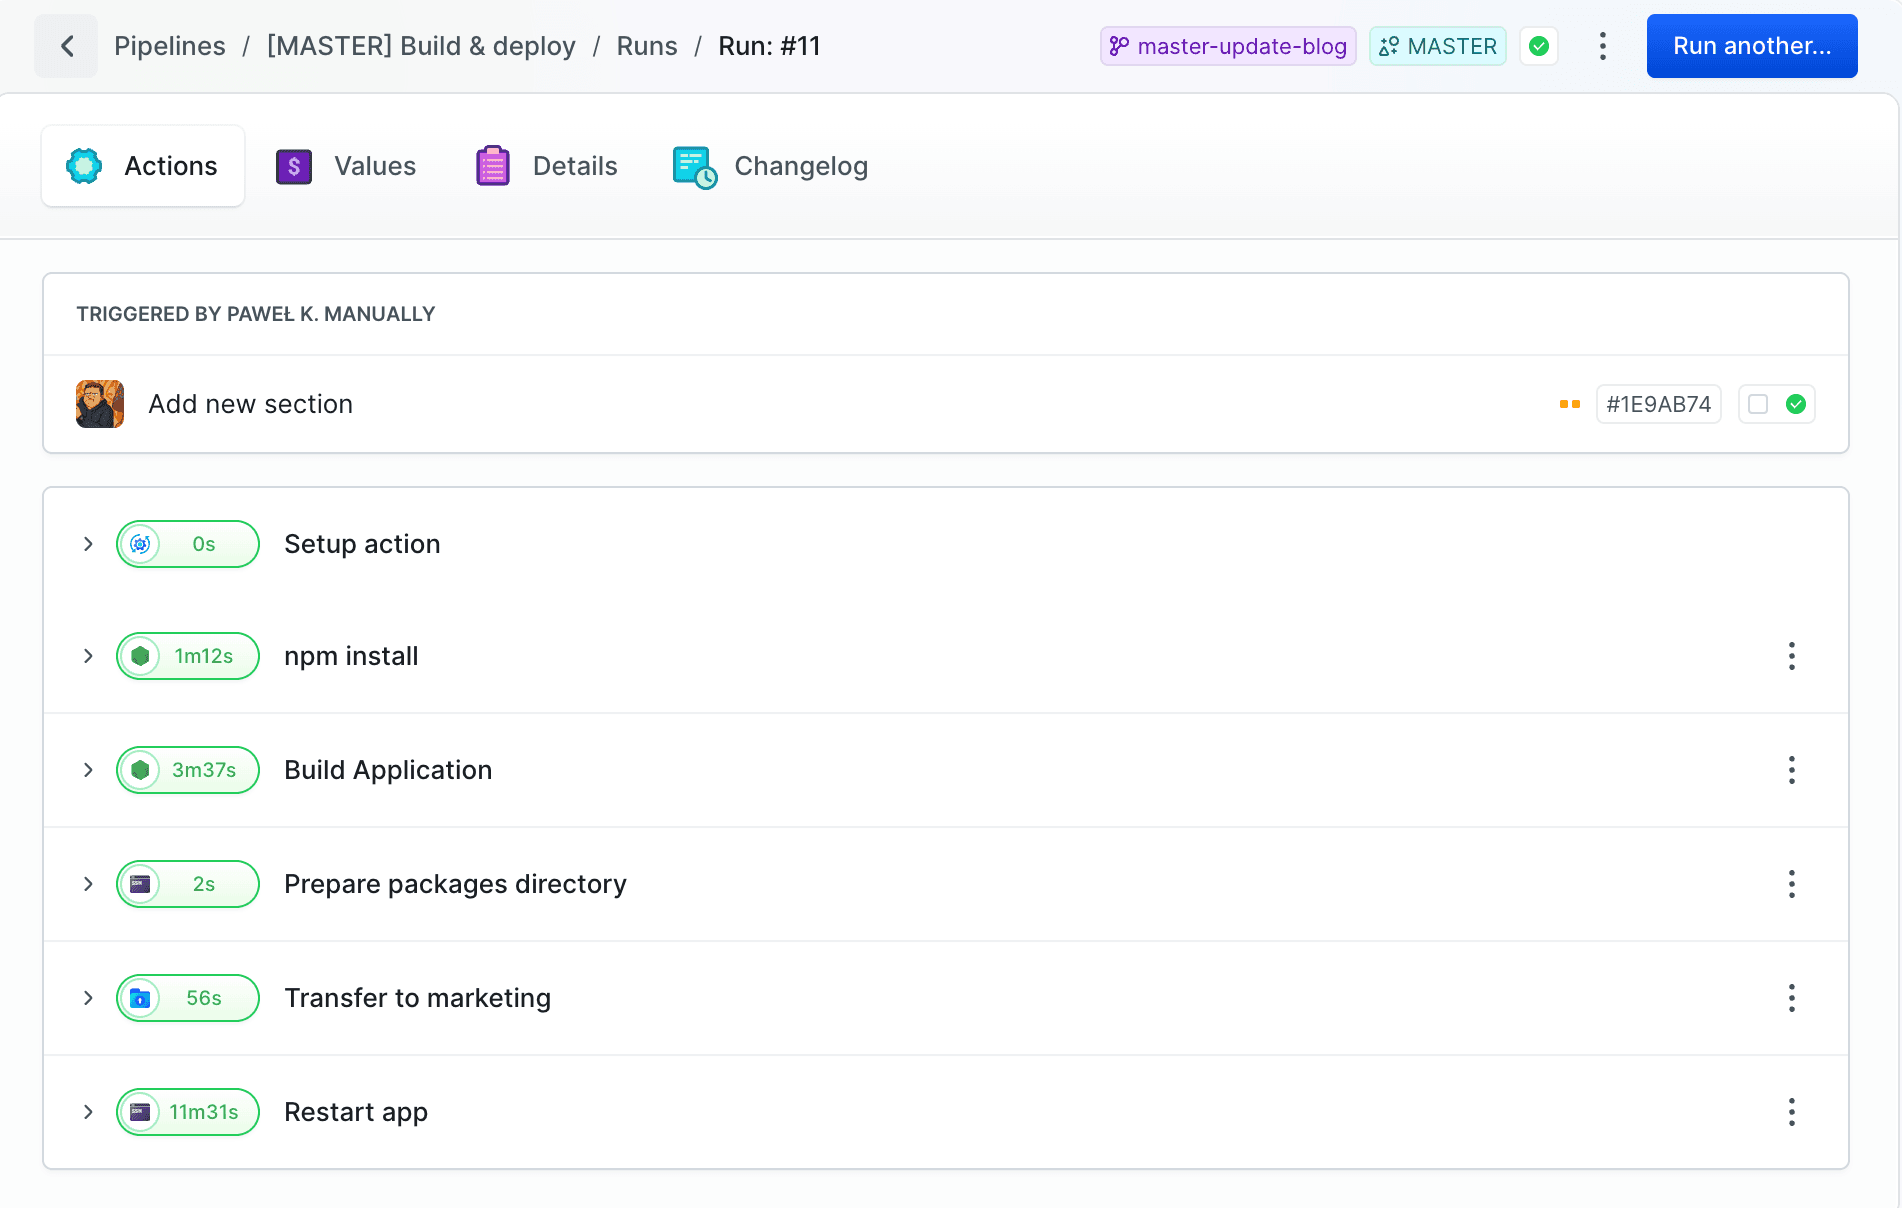1902x1208 pixels.
Task: Expand the Setup action row
Action: tap(88, 544)
